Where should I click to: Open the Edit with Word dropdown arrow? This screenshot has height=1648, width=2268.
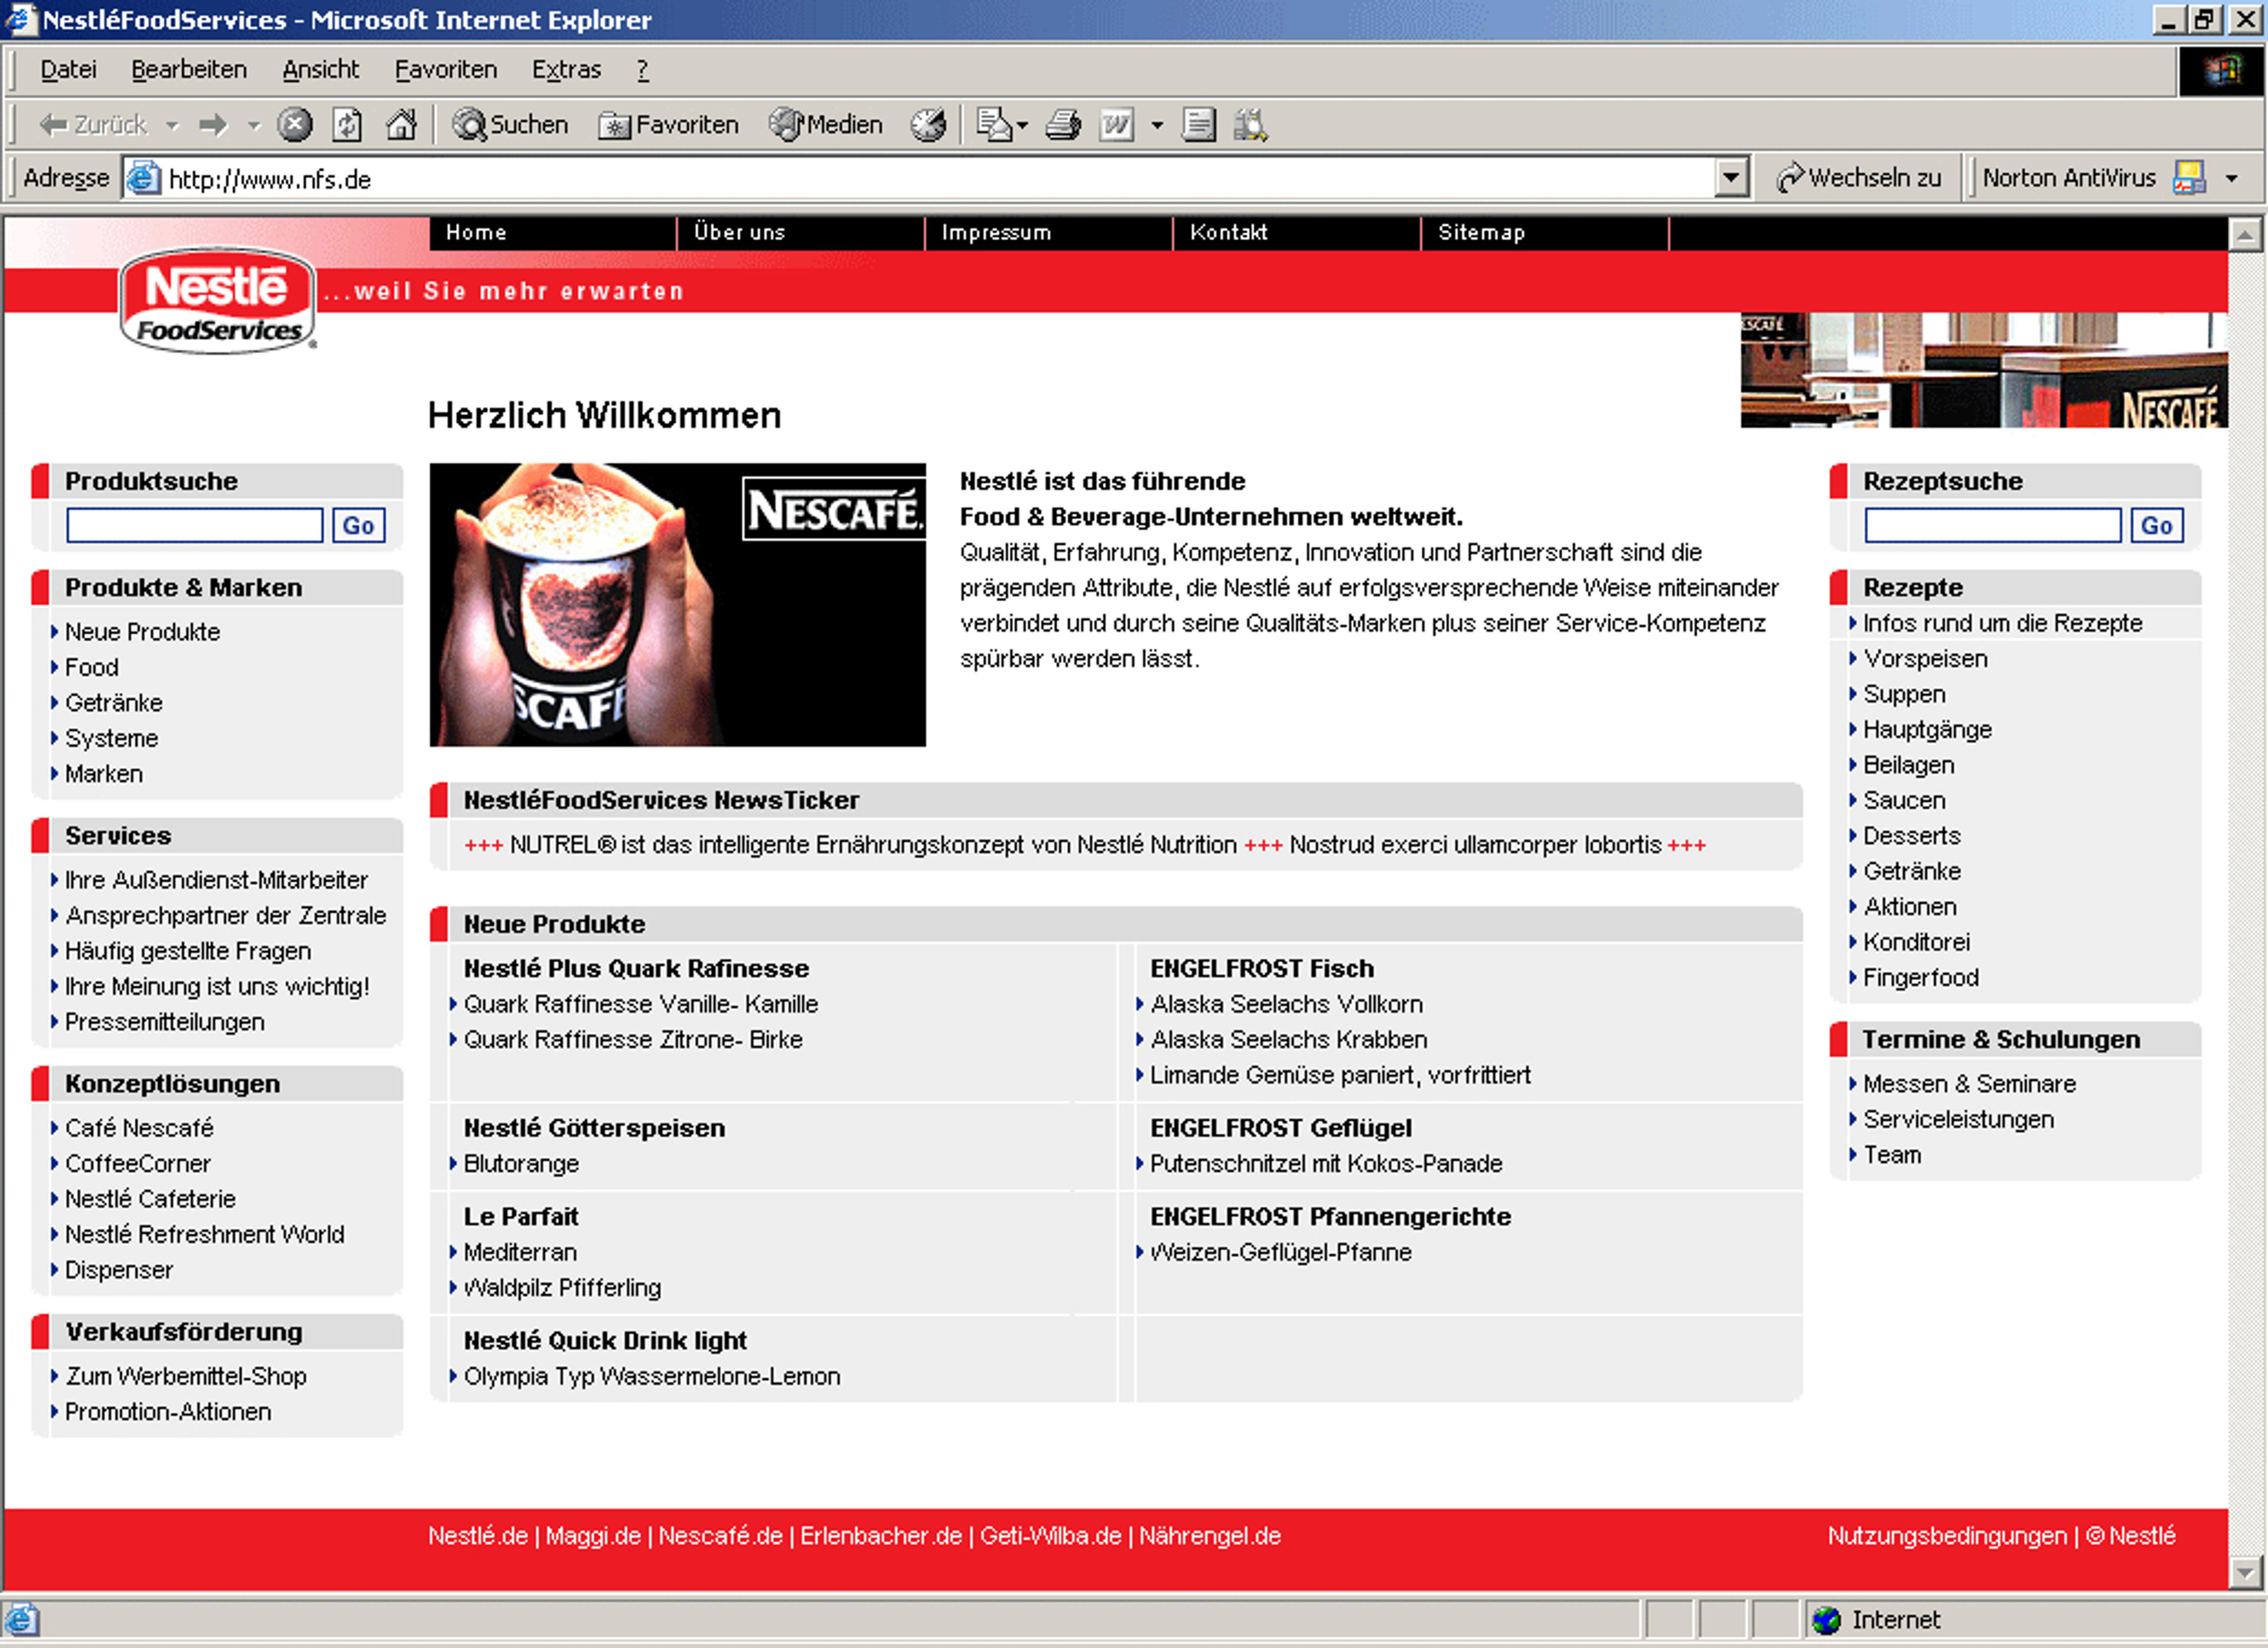[x=1157, y=126]
